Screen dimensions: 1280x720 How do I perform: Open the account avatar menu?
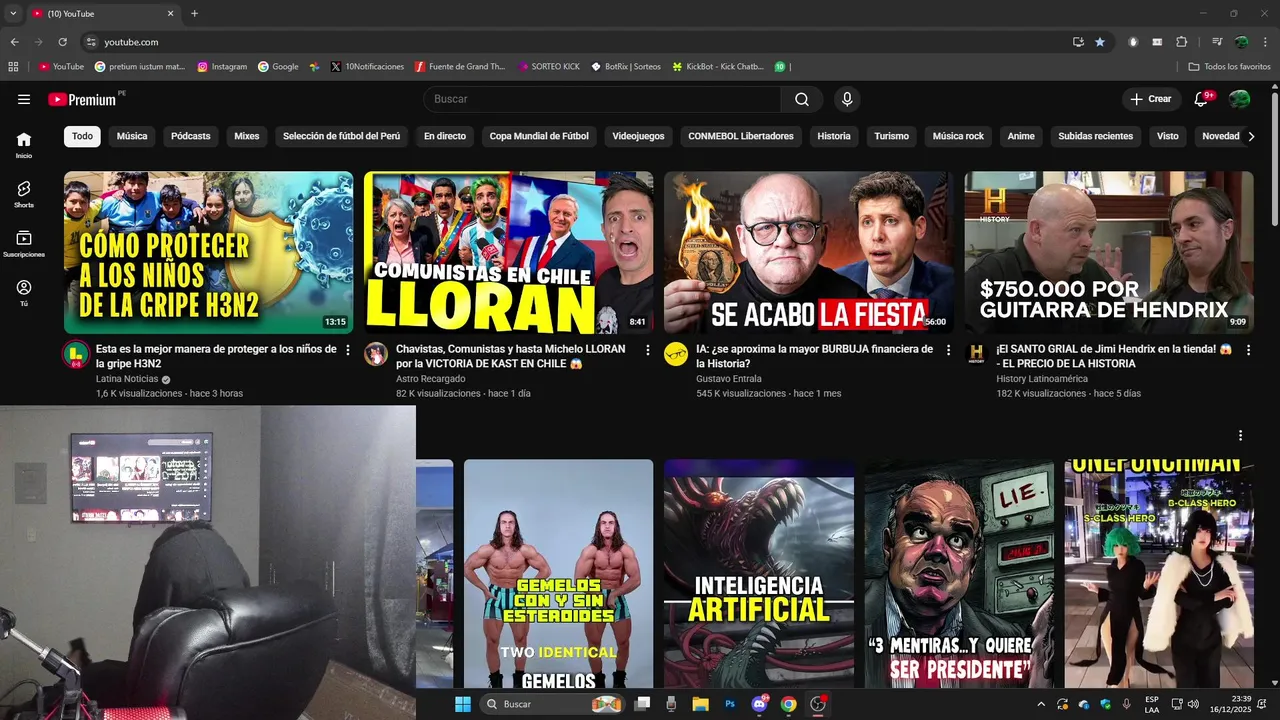(x=1239, y=99)
